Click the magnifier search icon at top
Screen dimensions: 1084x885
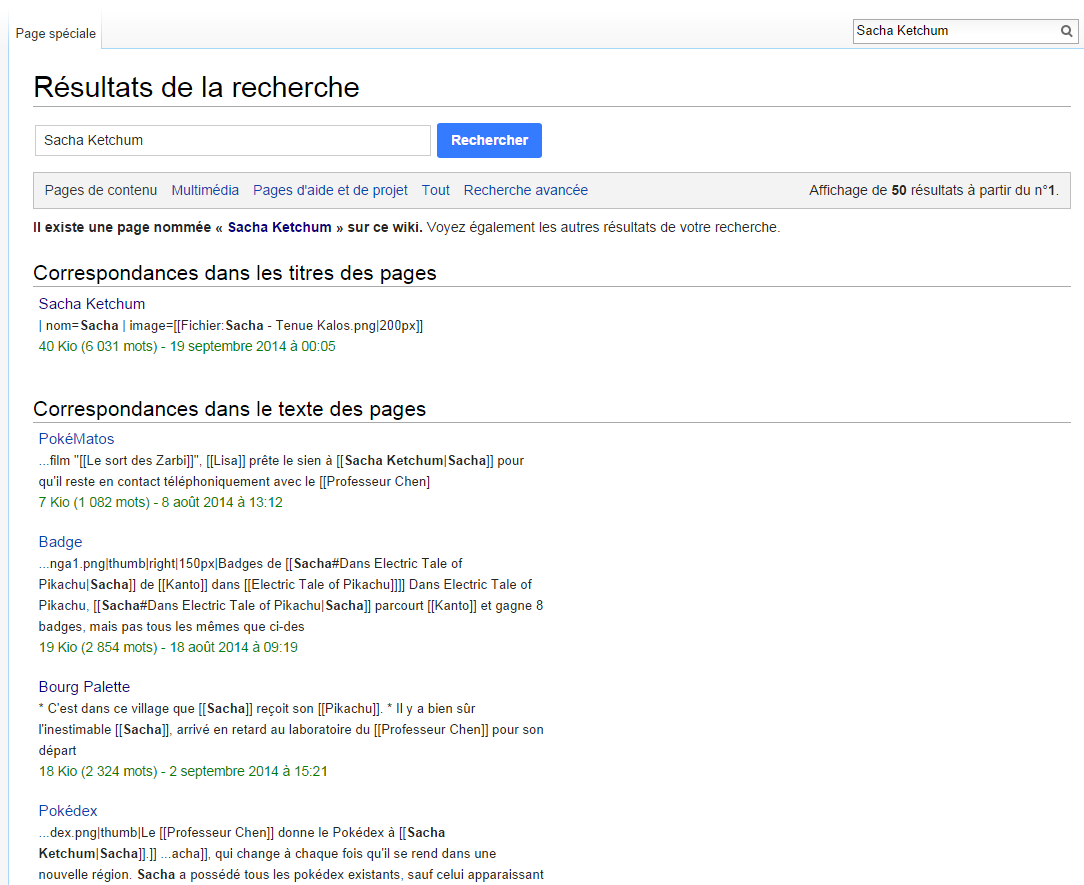[1067, 31]
